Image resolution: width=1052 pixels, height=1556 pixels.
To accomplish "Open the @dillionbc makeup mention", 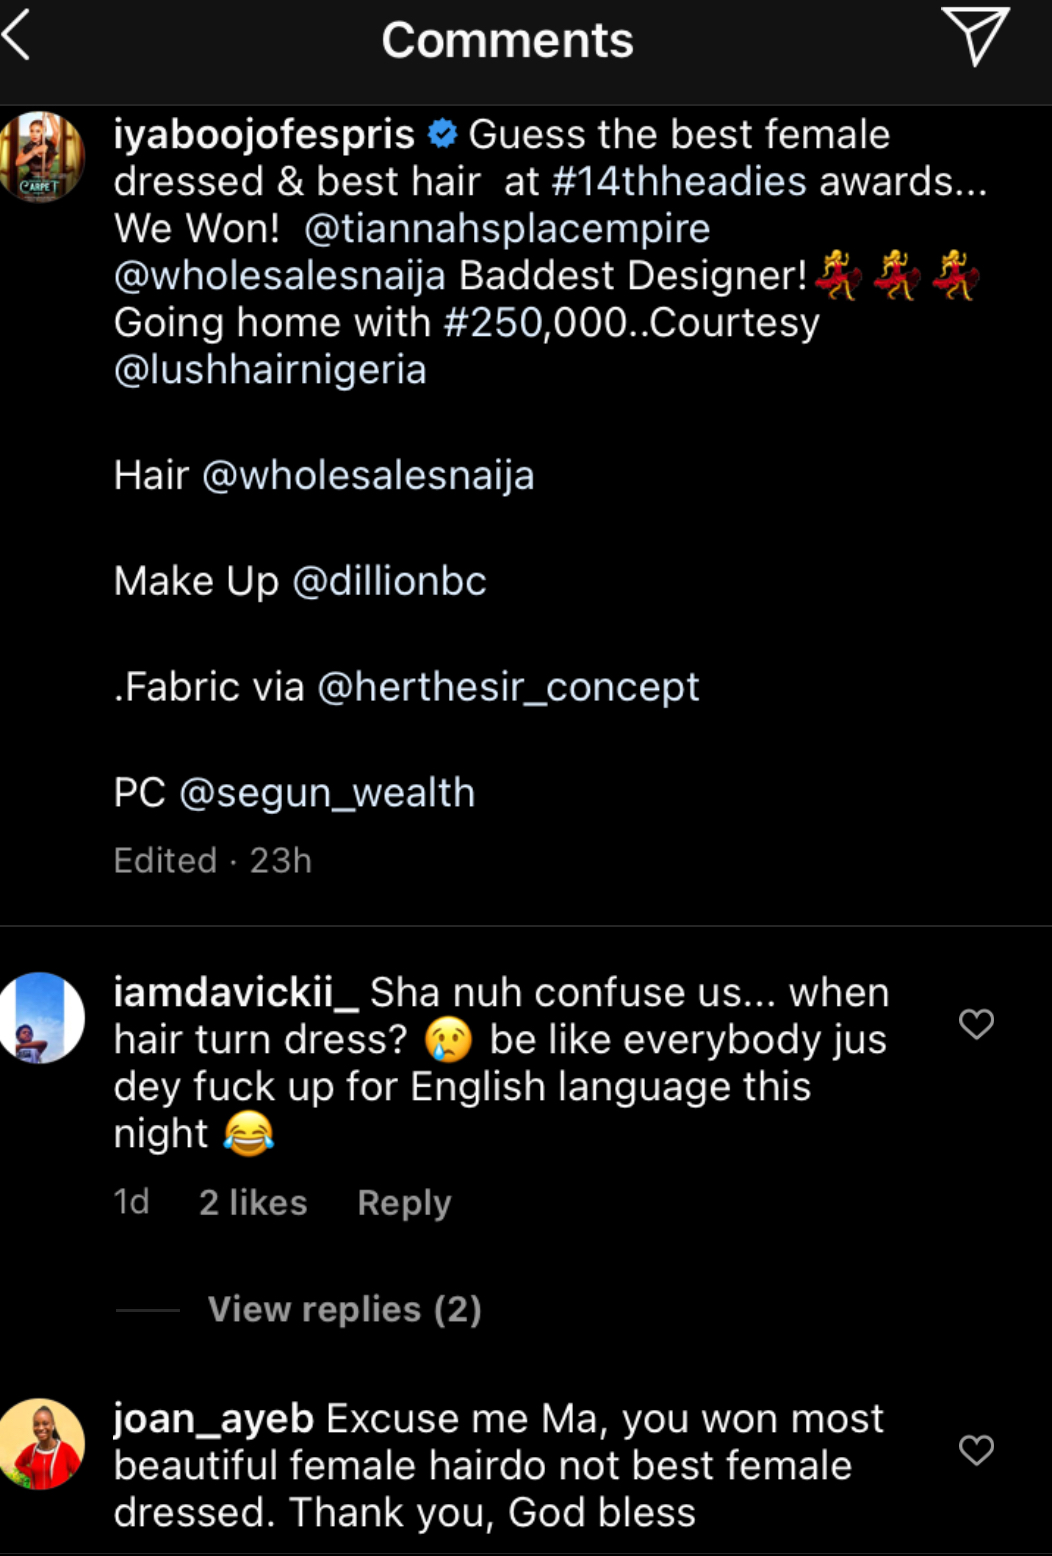I will click(x=389, y=581).
